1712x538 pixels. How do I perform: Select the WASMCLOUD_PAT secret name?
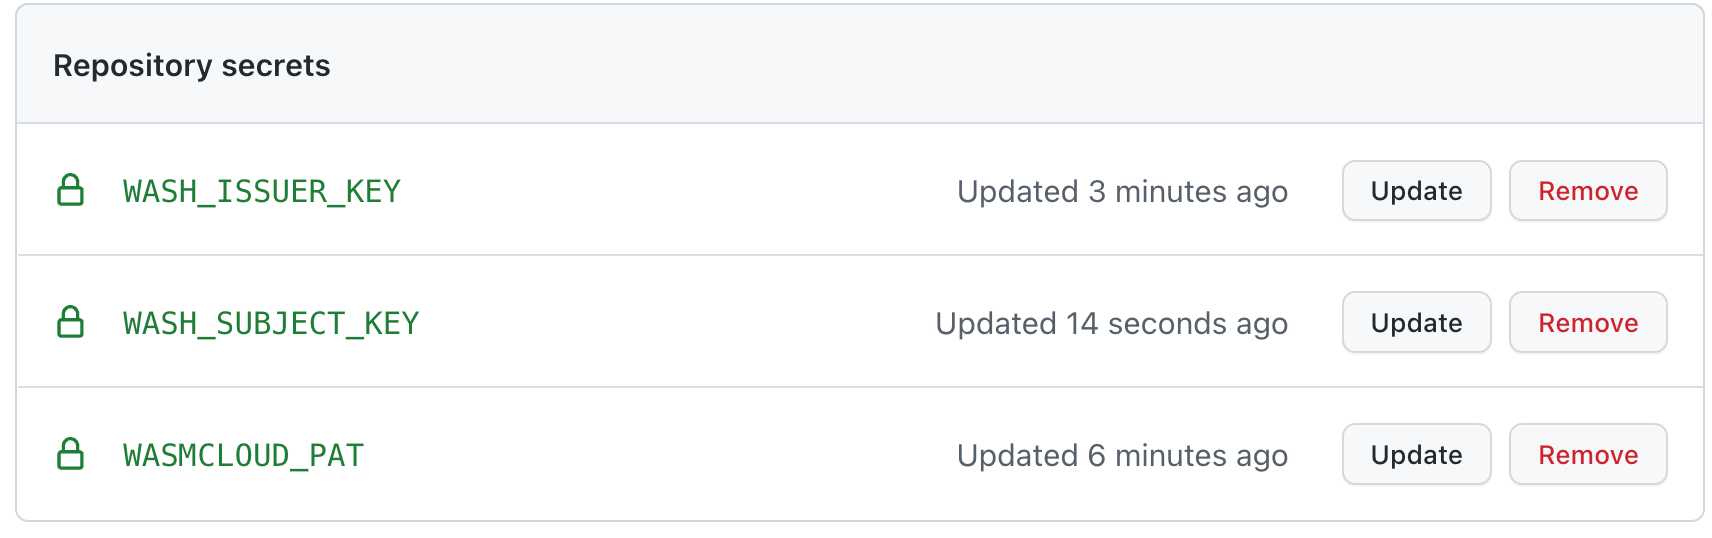tap(243, 455)
